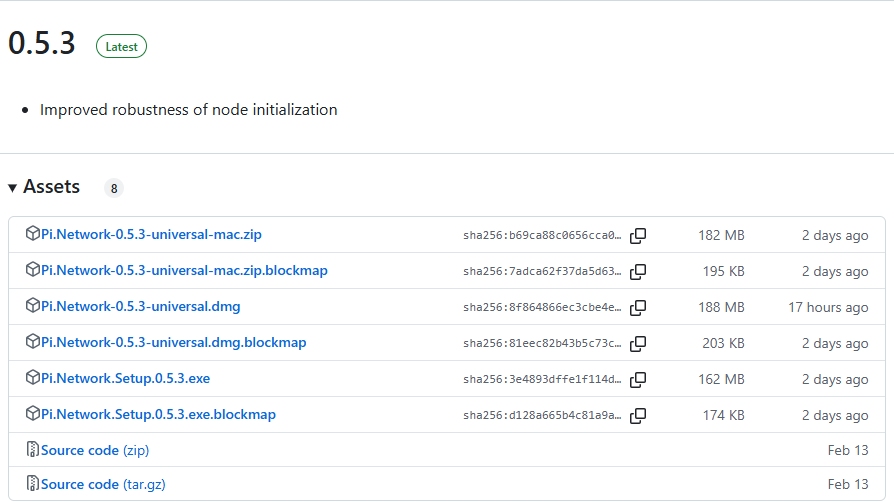
Task: Copy SHA256 hash for universal.dmg
Action: pyautogui.click(x=638, y=308)
